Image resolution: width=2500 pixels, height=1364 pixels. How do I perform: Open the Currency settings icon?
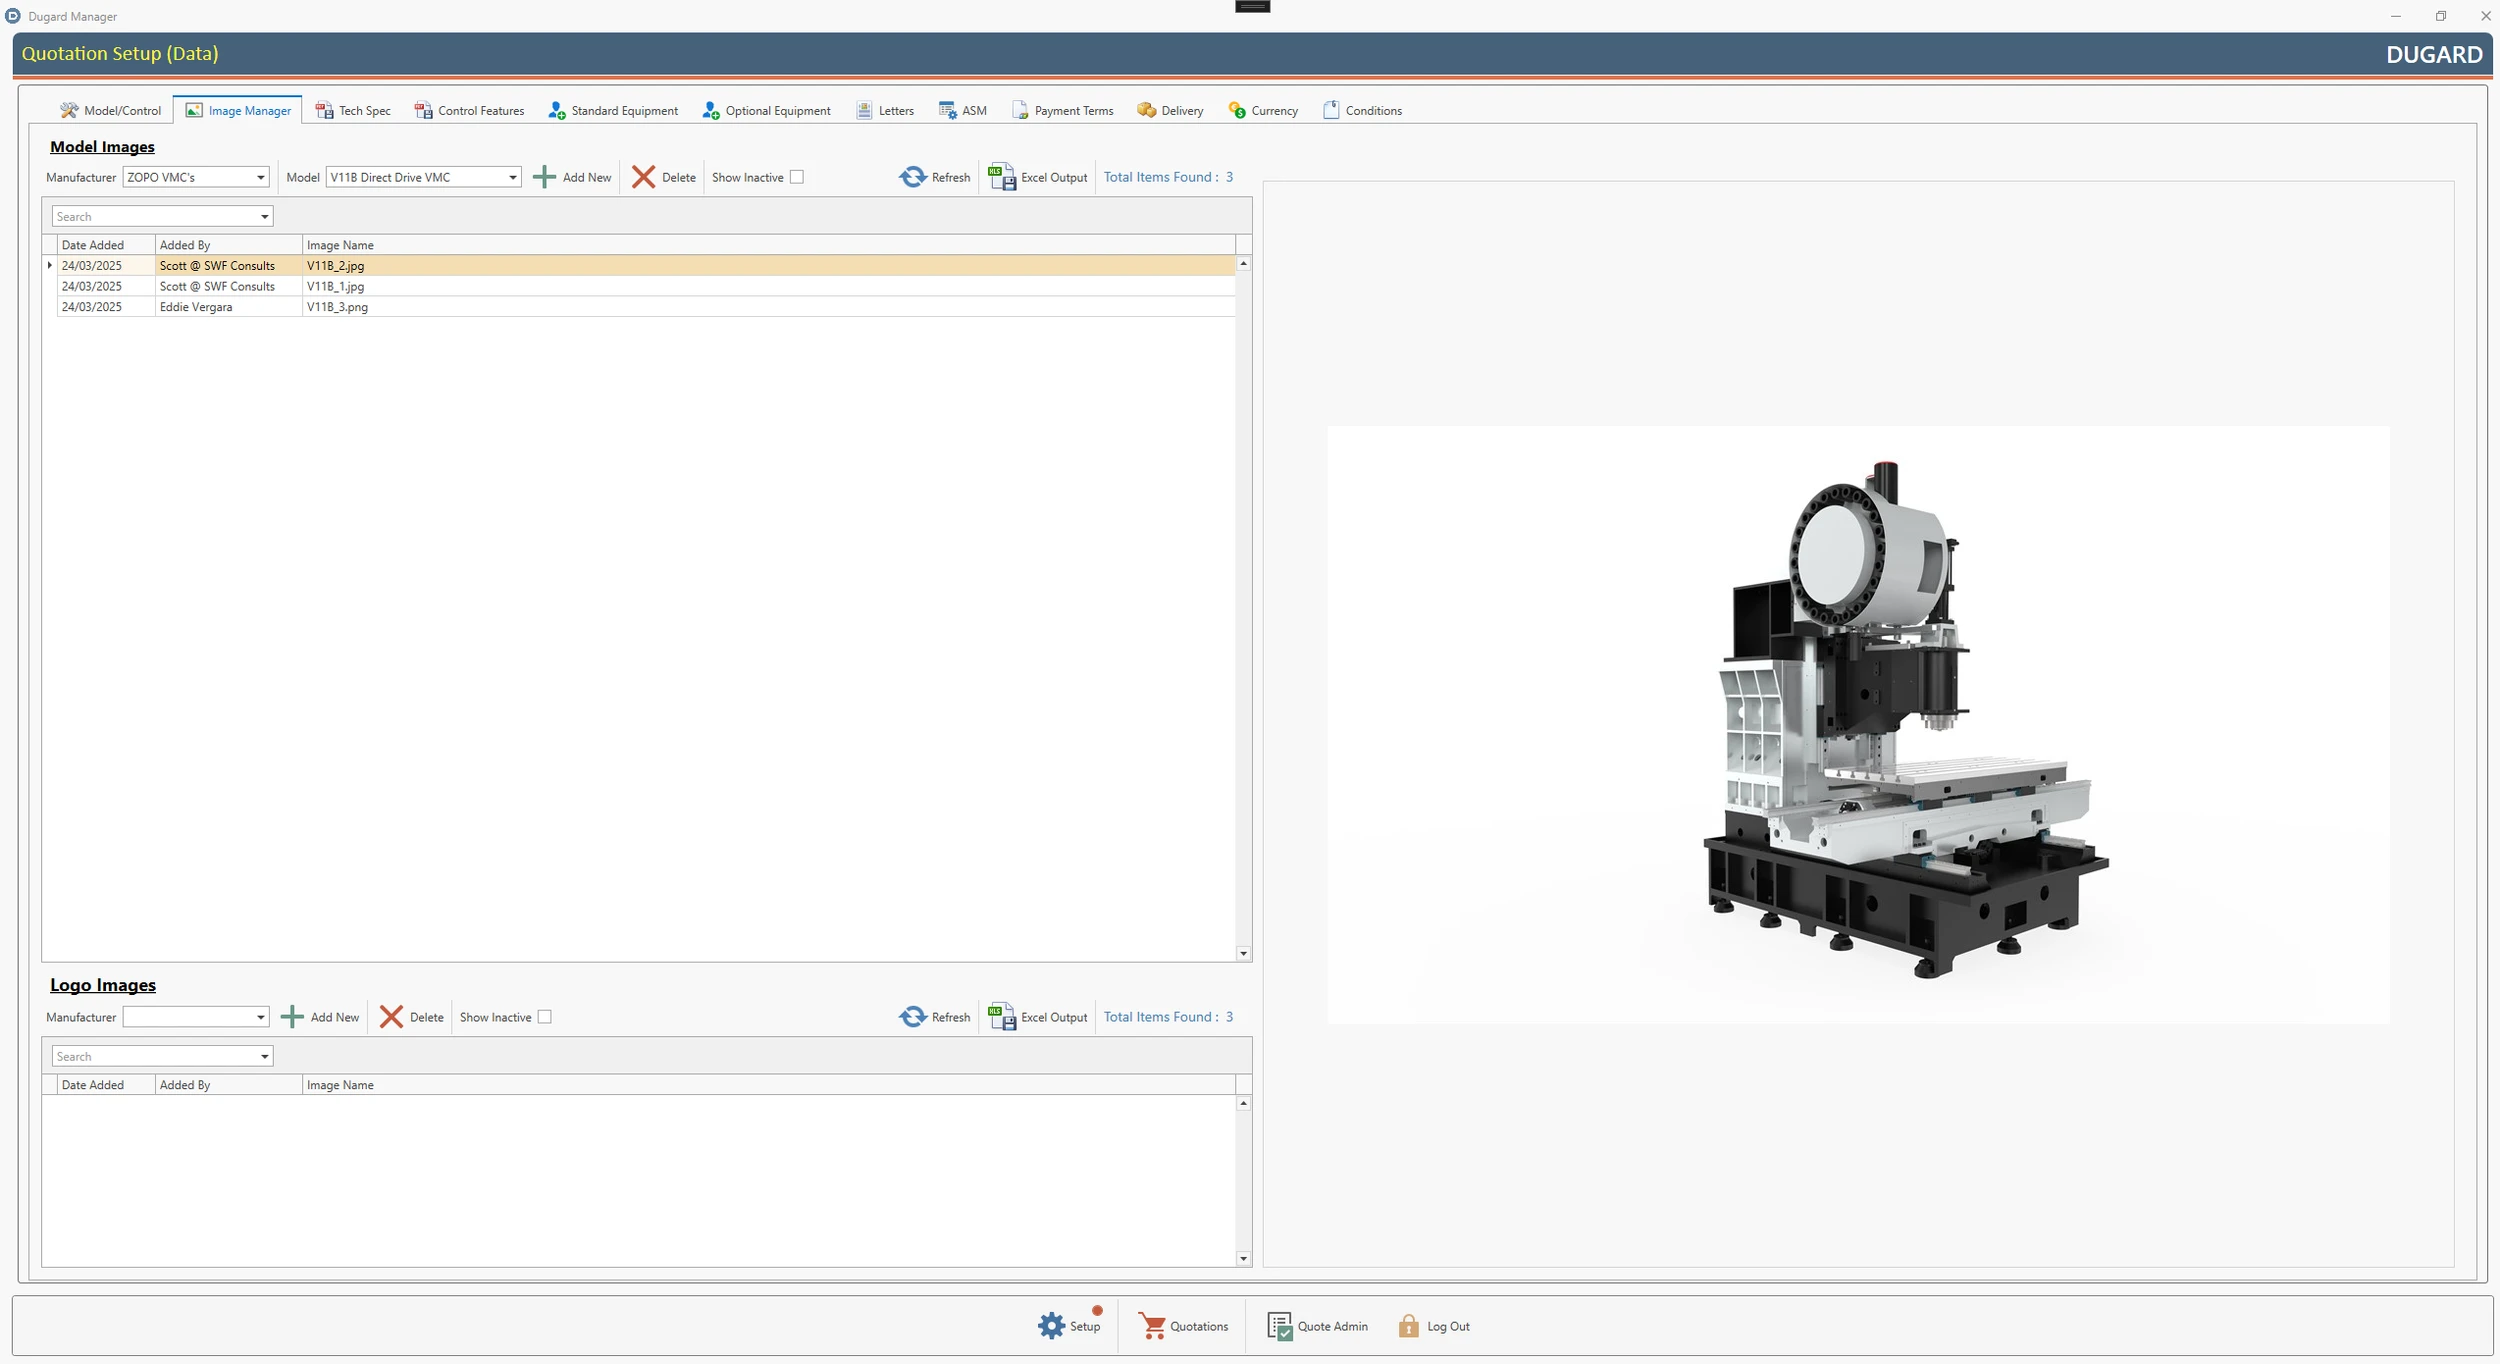pos(1237,110)
